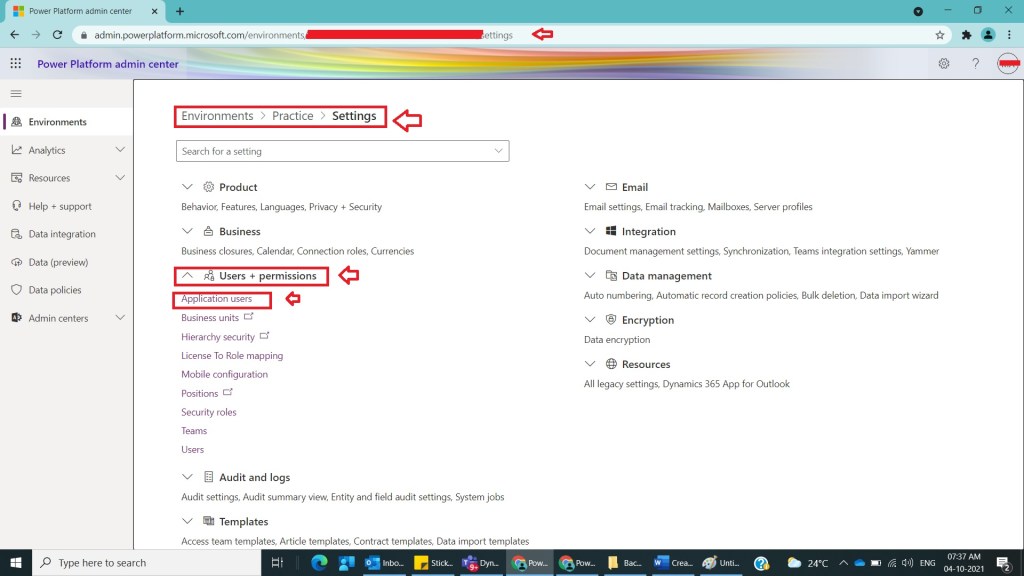Collapse the Users + permissions section
The height and width of the screenshot is (576, 1024).
click(187, 276)
